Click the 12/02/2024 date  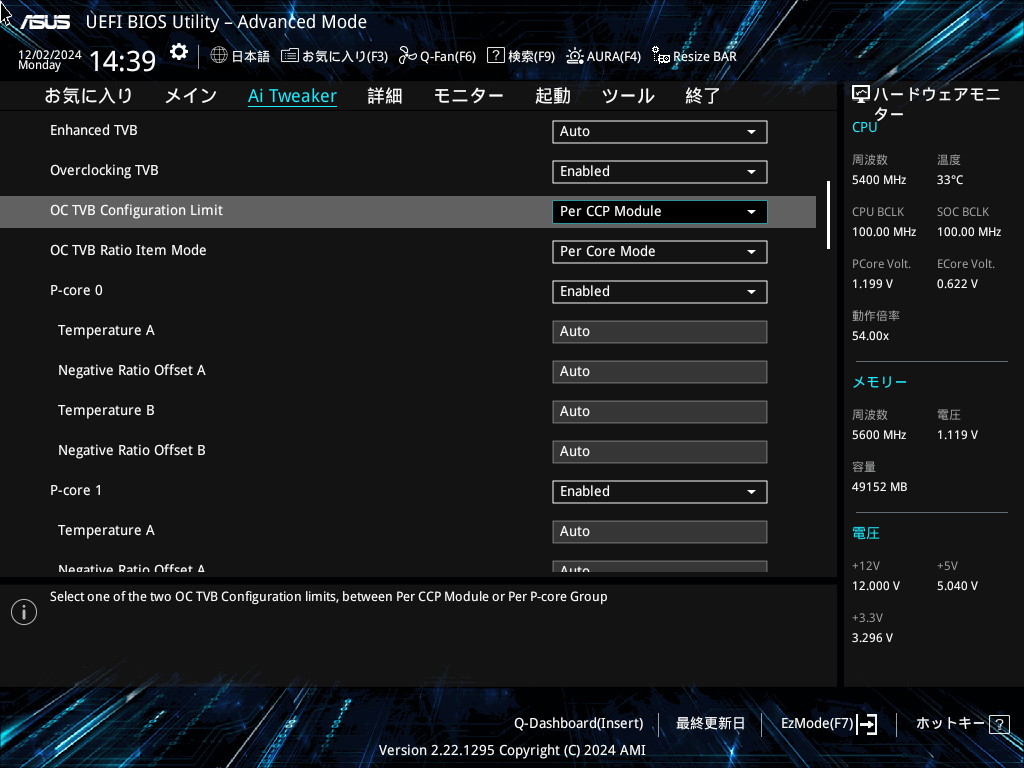click(x=50, y=54)
